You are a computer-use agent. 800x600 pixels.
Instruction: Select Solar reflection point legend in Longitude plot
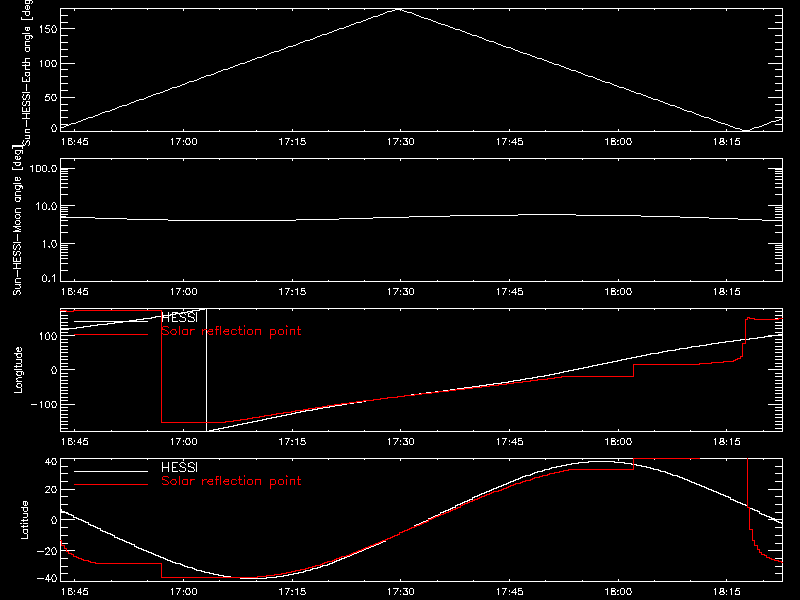coord(231,331)
